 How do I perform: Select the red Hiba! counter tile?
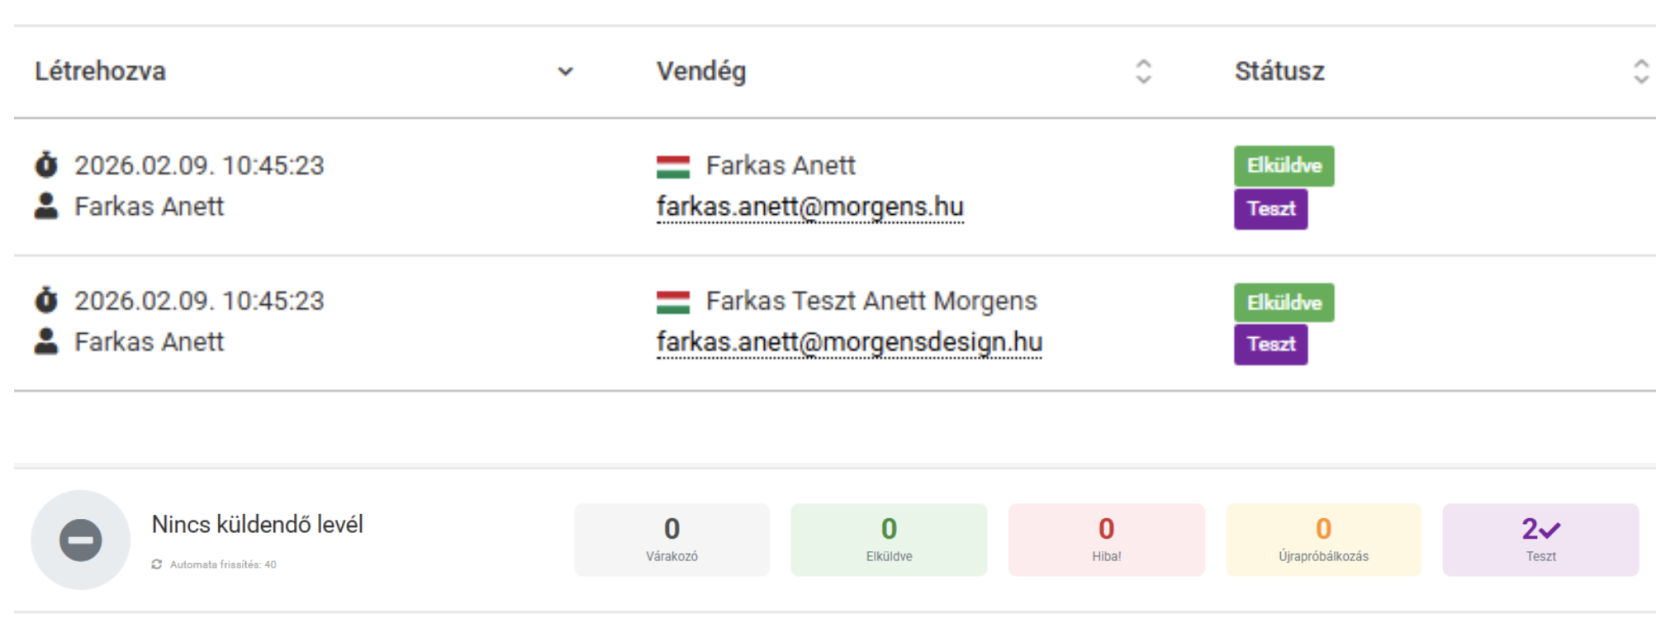[x=1106, y=540]
